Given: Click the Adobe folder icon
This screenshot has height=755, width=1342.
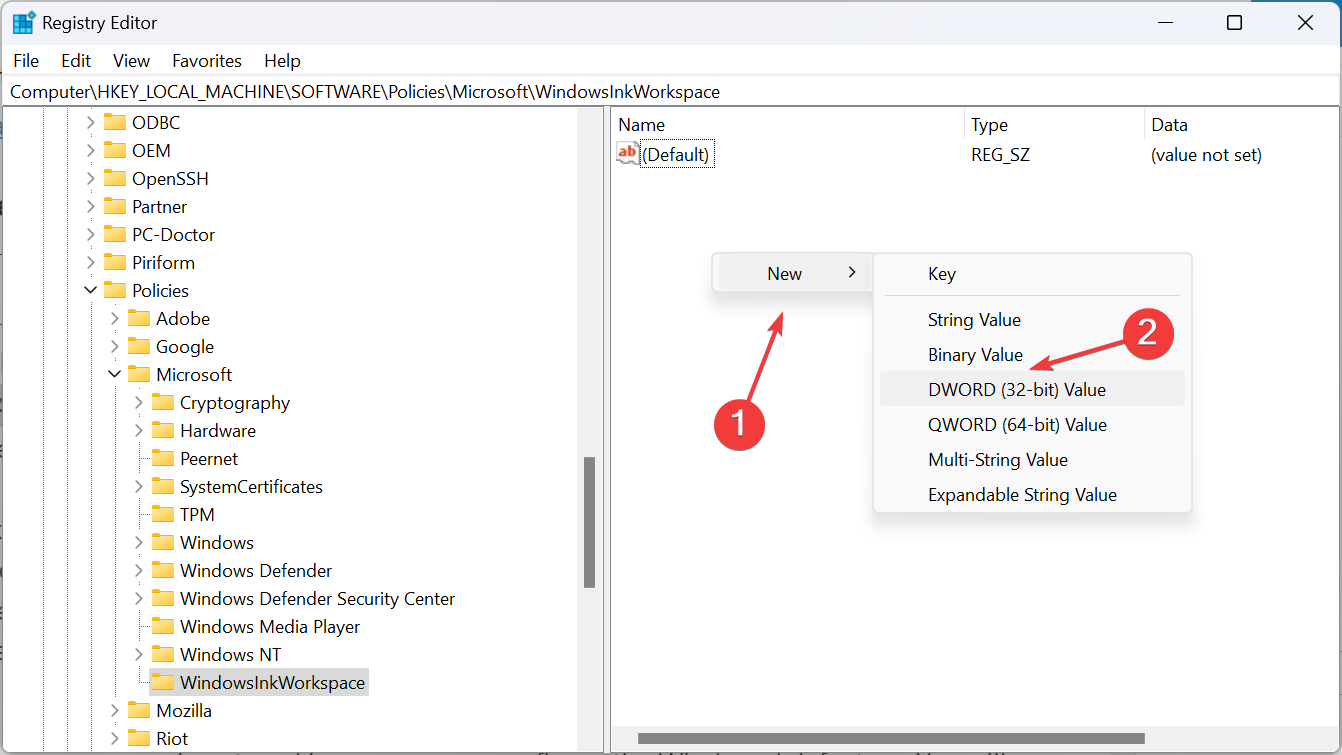Looking at the screenshot, I should (139, 319).
